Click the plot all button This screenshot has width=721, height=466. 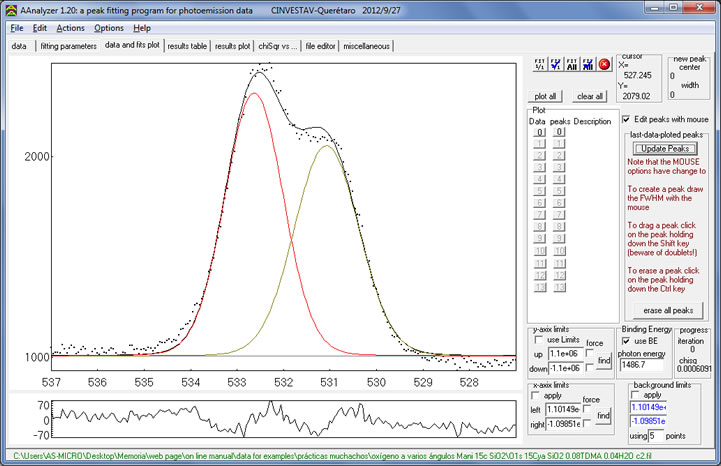coord(545,96)
